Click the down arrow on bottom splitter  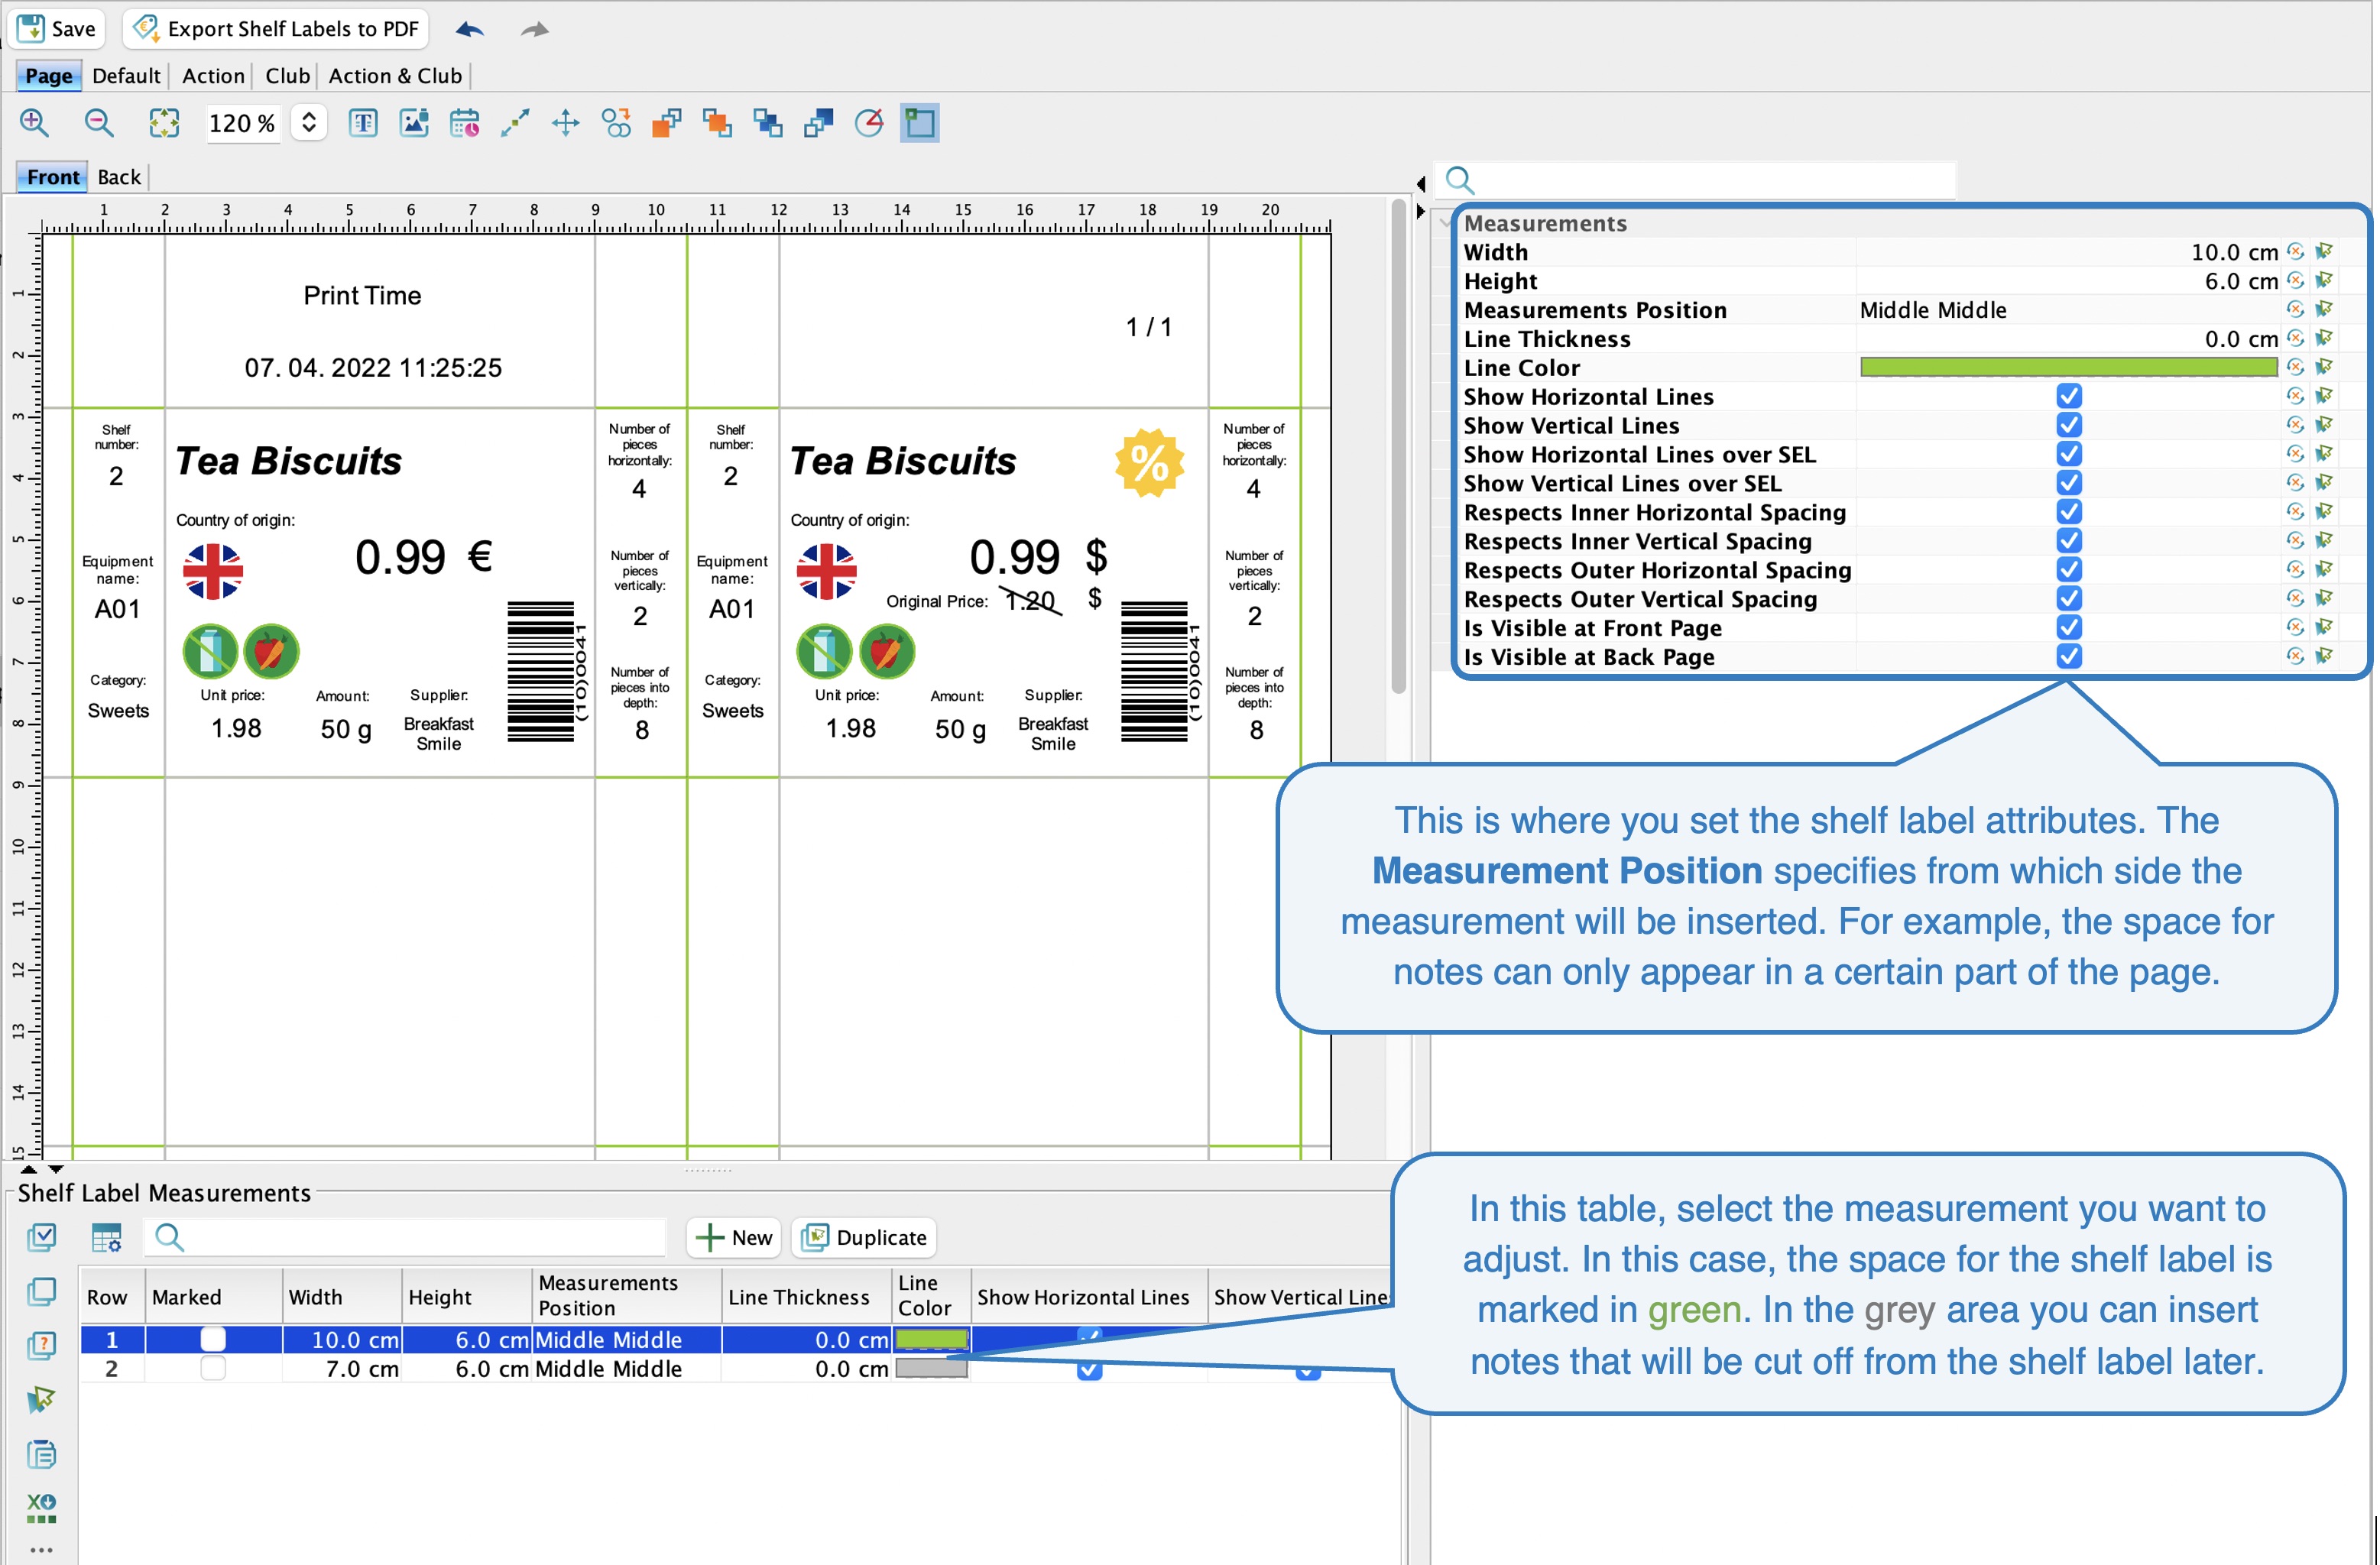(x=56, y=1170)
